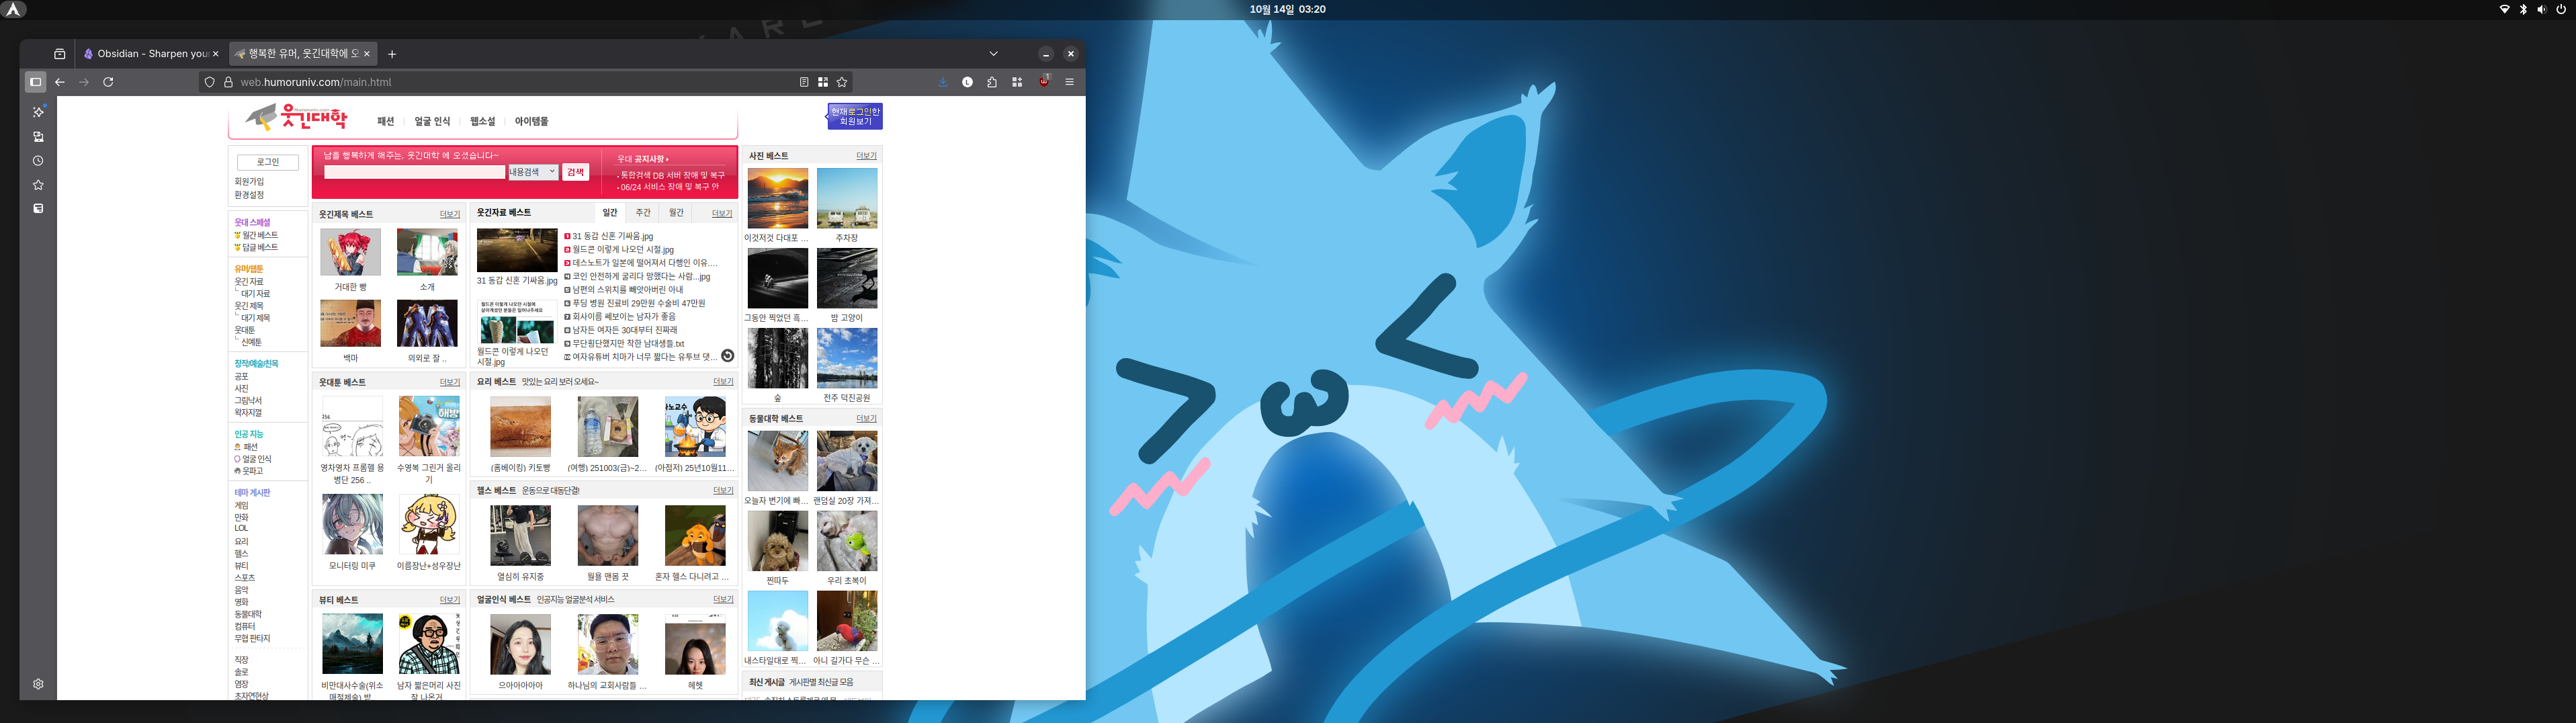This screenshot has height=723, width=2576.
Task: Open the clock showing 10월 14일 03:20
Action: coord(1287,9)
